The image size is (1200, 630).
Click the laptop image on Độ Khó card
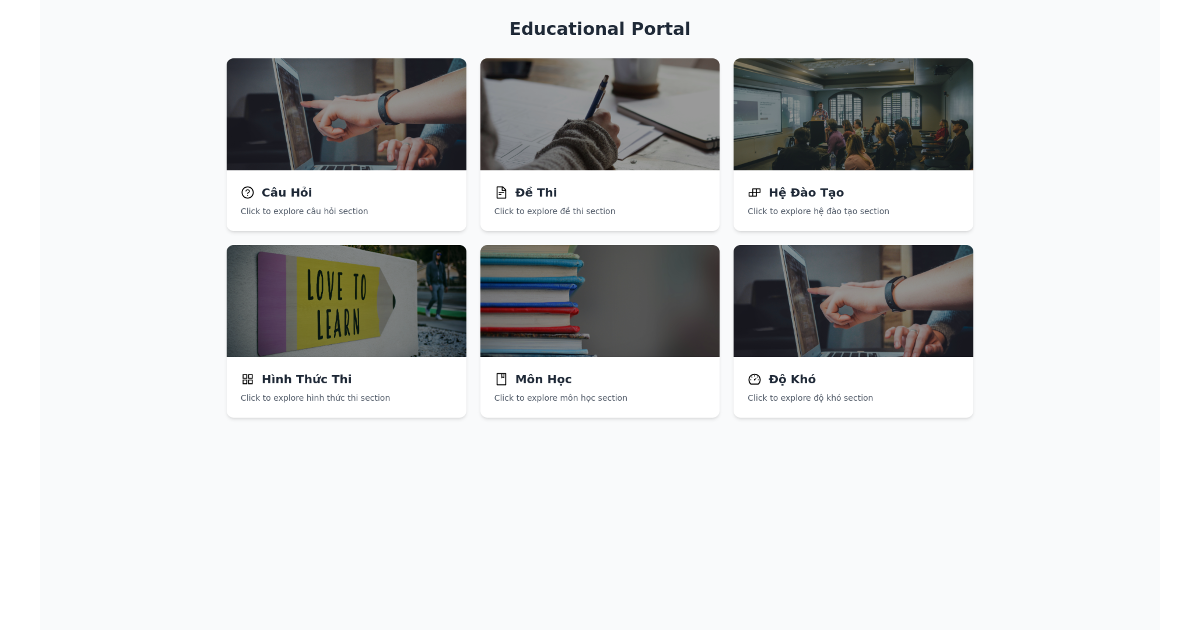coord(853,301)
